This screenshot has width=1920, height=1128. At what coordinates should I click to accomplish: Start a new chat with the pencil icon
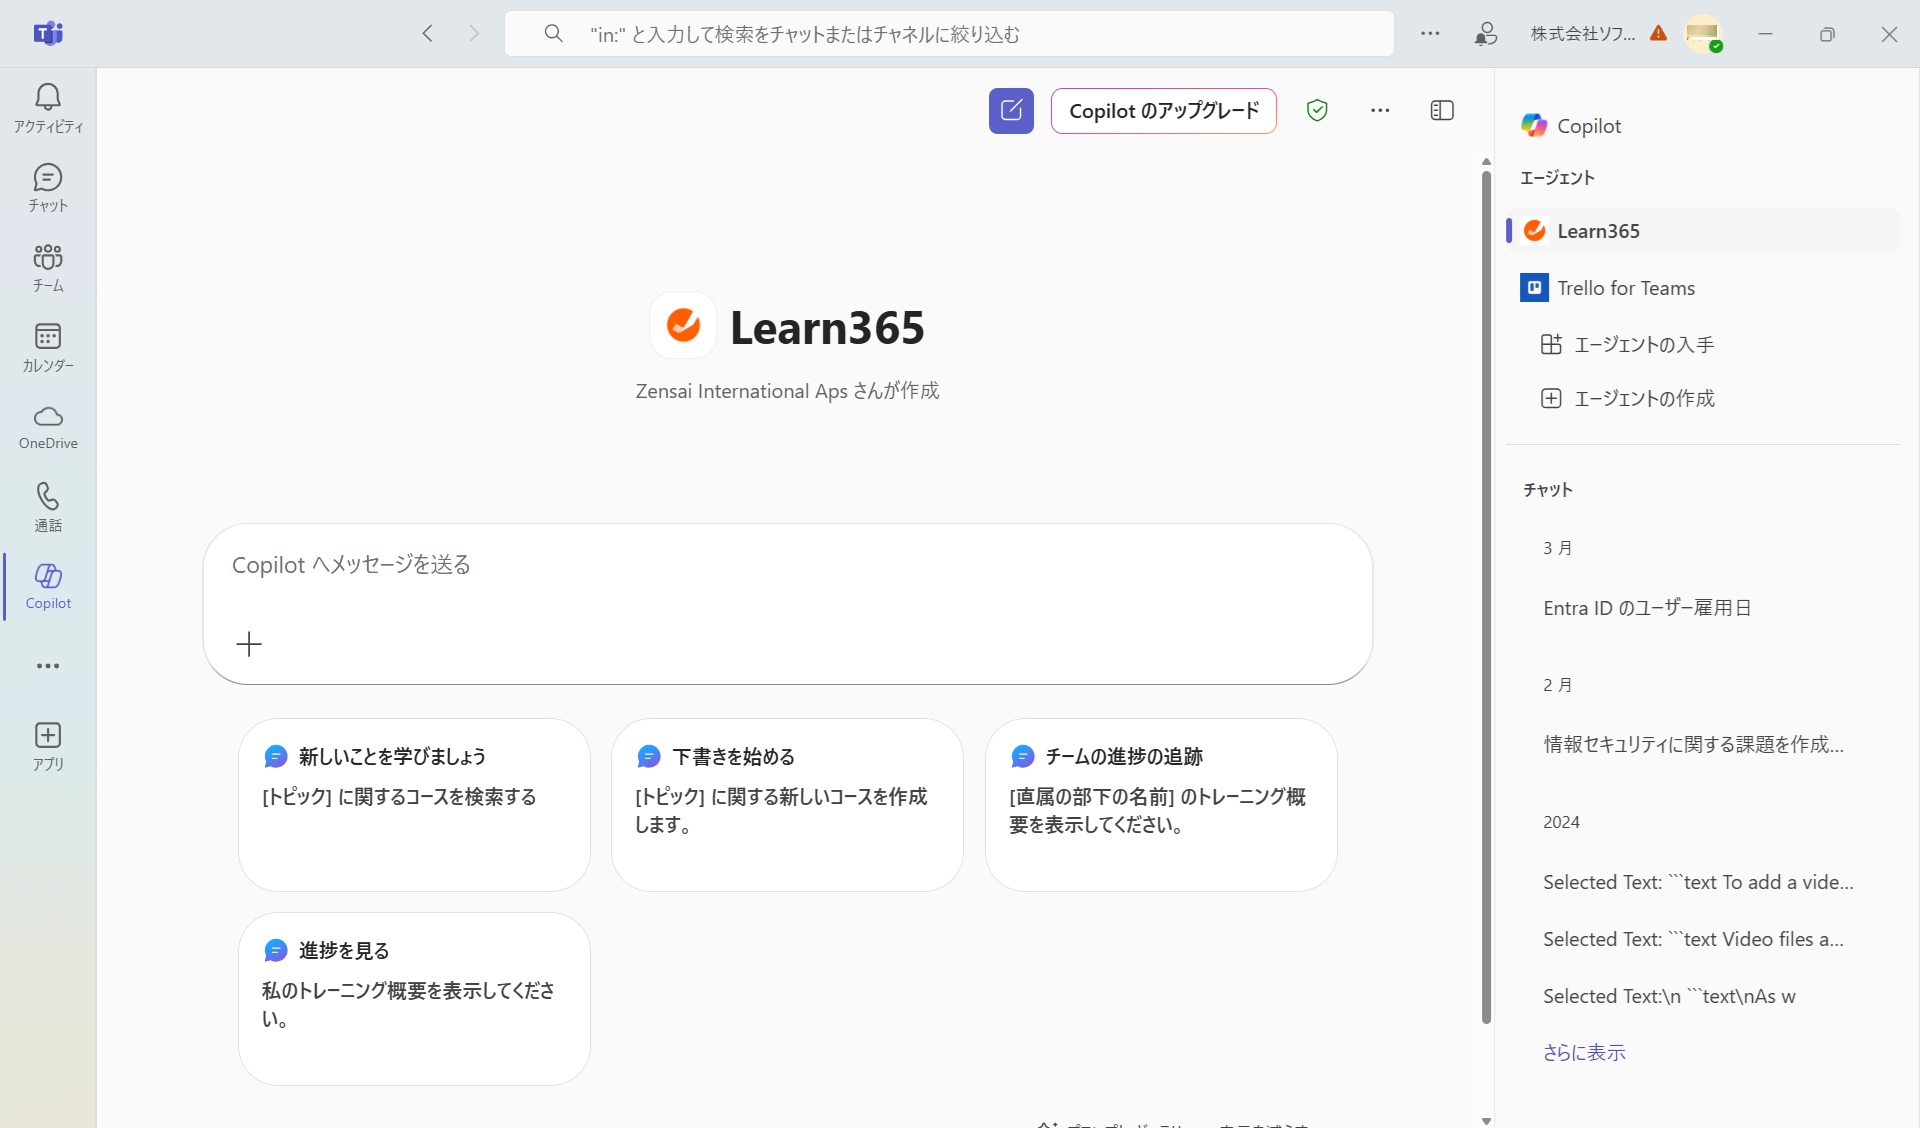click(x=1010, y=110)
